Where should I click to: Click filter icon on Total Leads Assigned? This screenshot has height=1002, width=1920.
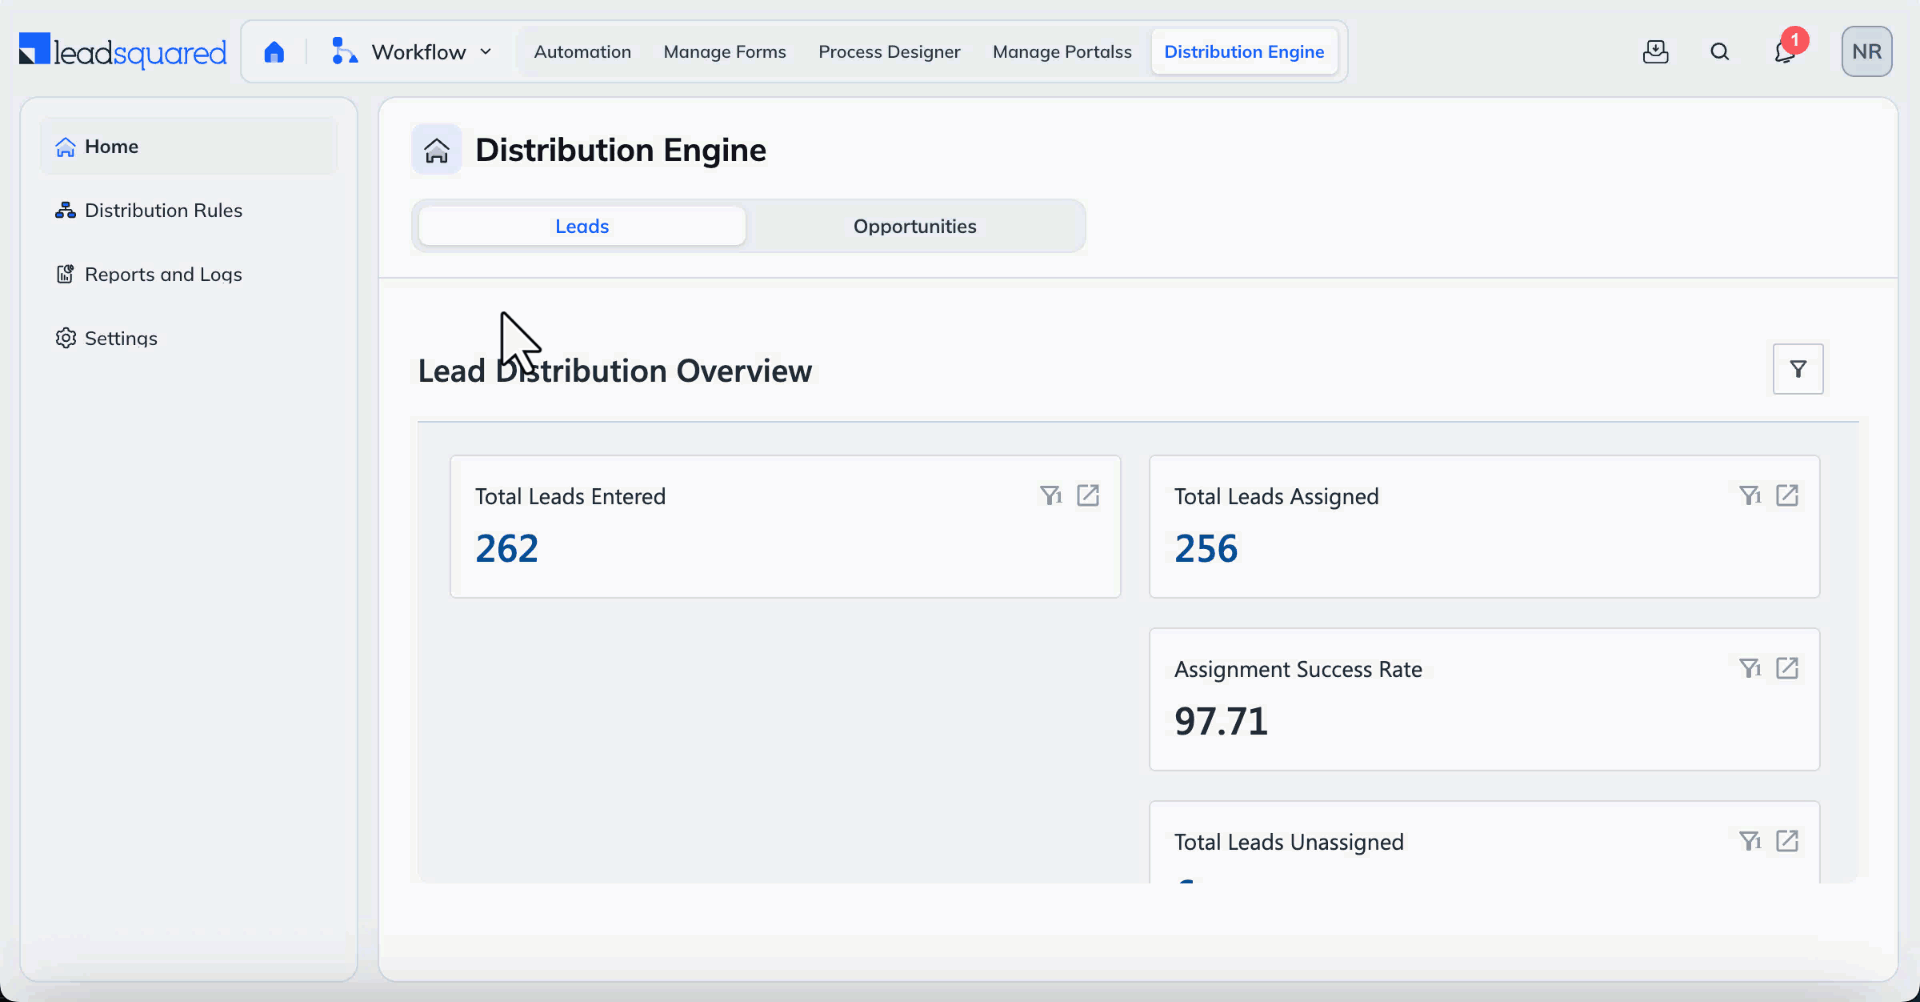[x=1748, y=496]
